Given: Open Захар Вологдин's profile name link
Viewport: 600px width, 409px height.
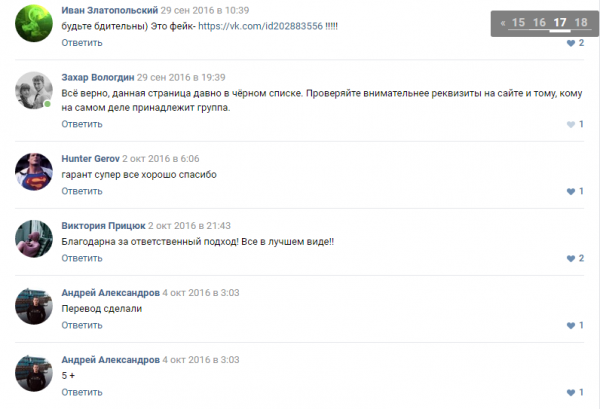Looking at the screenshot, I should pos(98,77).
